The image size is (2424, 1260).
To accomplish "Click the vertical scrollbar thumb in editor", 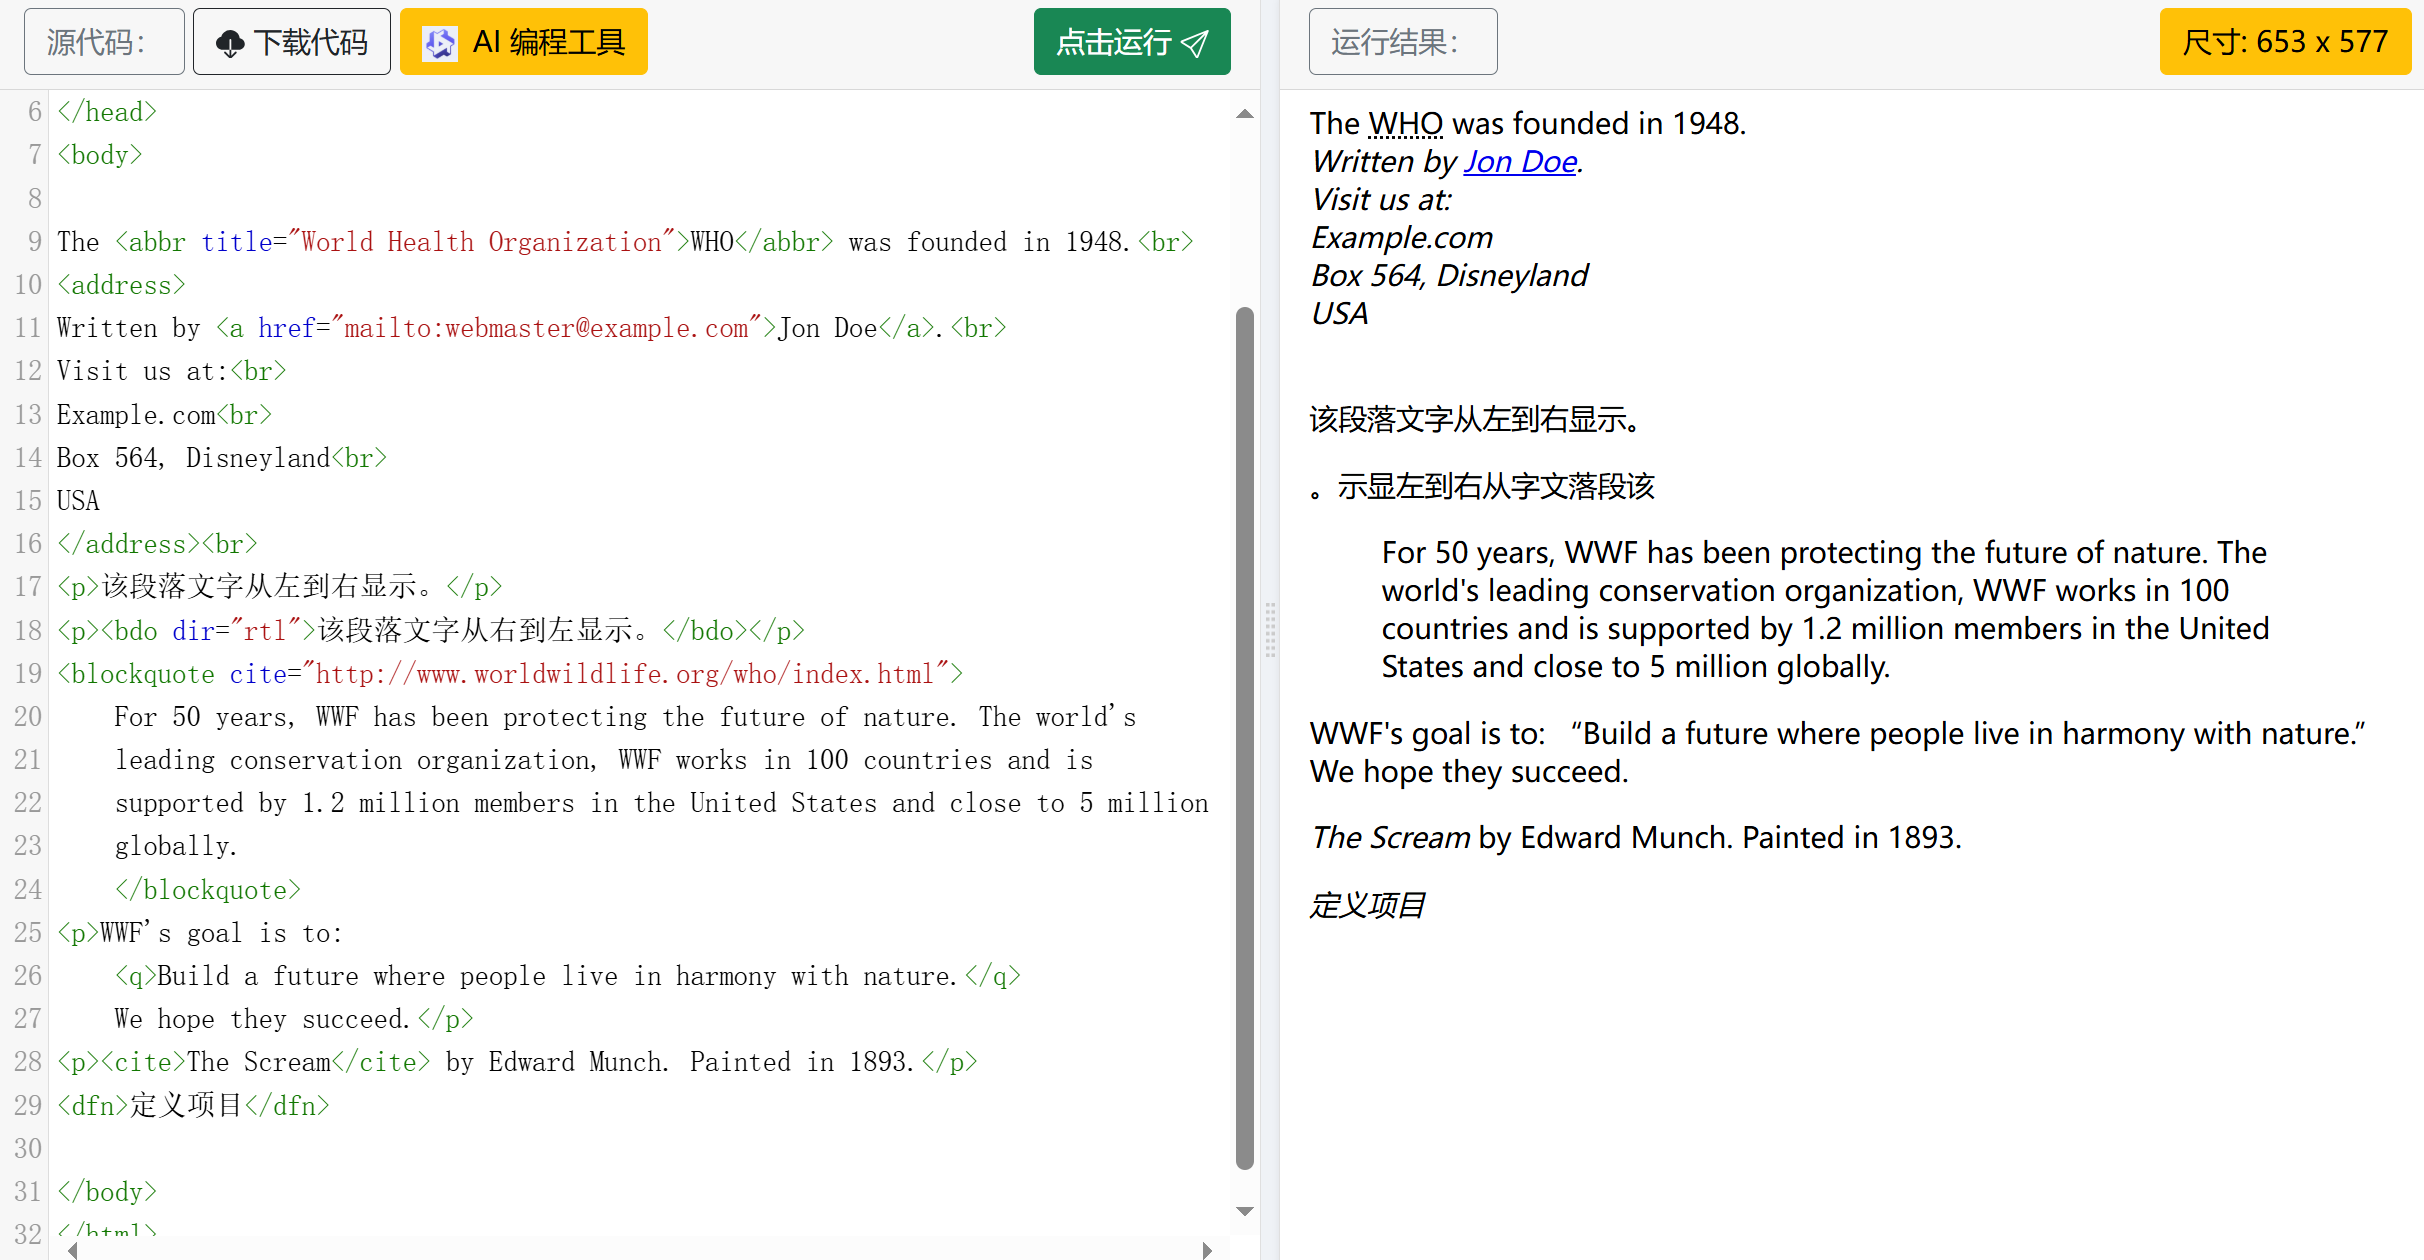I will [1245, 738].
